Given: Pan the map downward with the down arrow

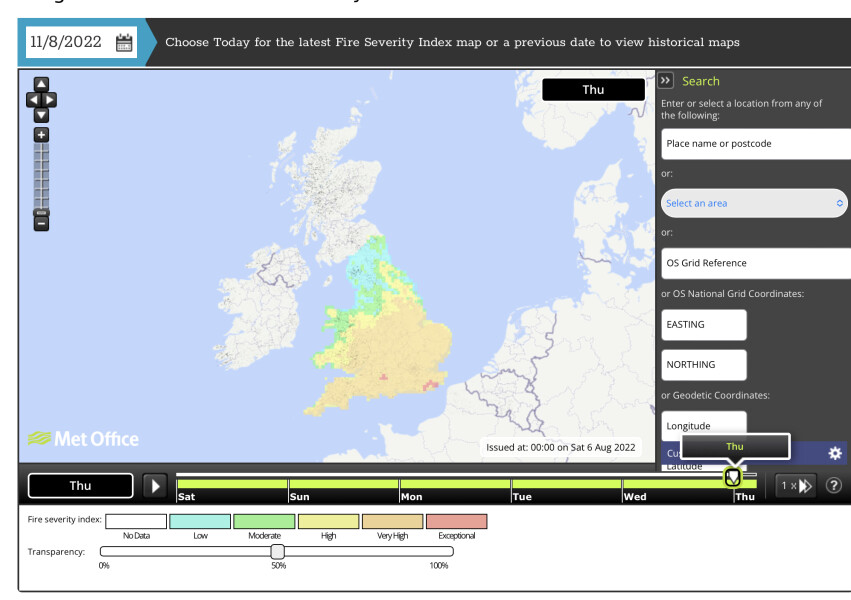Looking at the screenshot, I should (x=40, y=115).
